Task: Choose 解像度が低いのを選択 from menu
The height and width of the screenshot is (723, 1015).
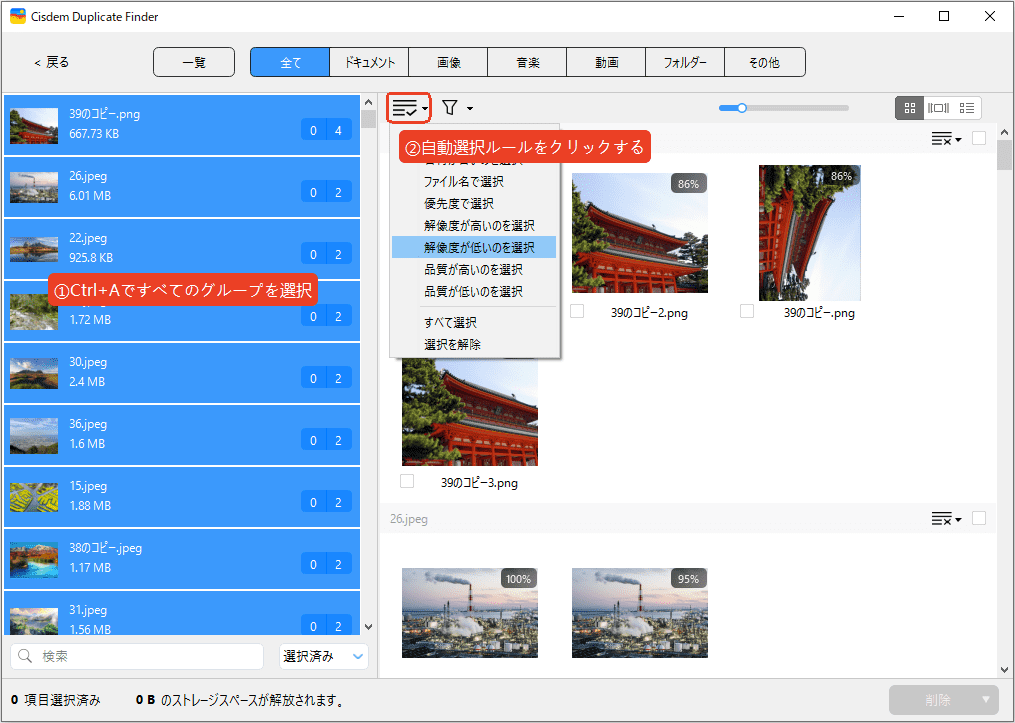Action: pyautogui.click(x=478, y=247)
